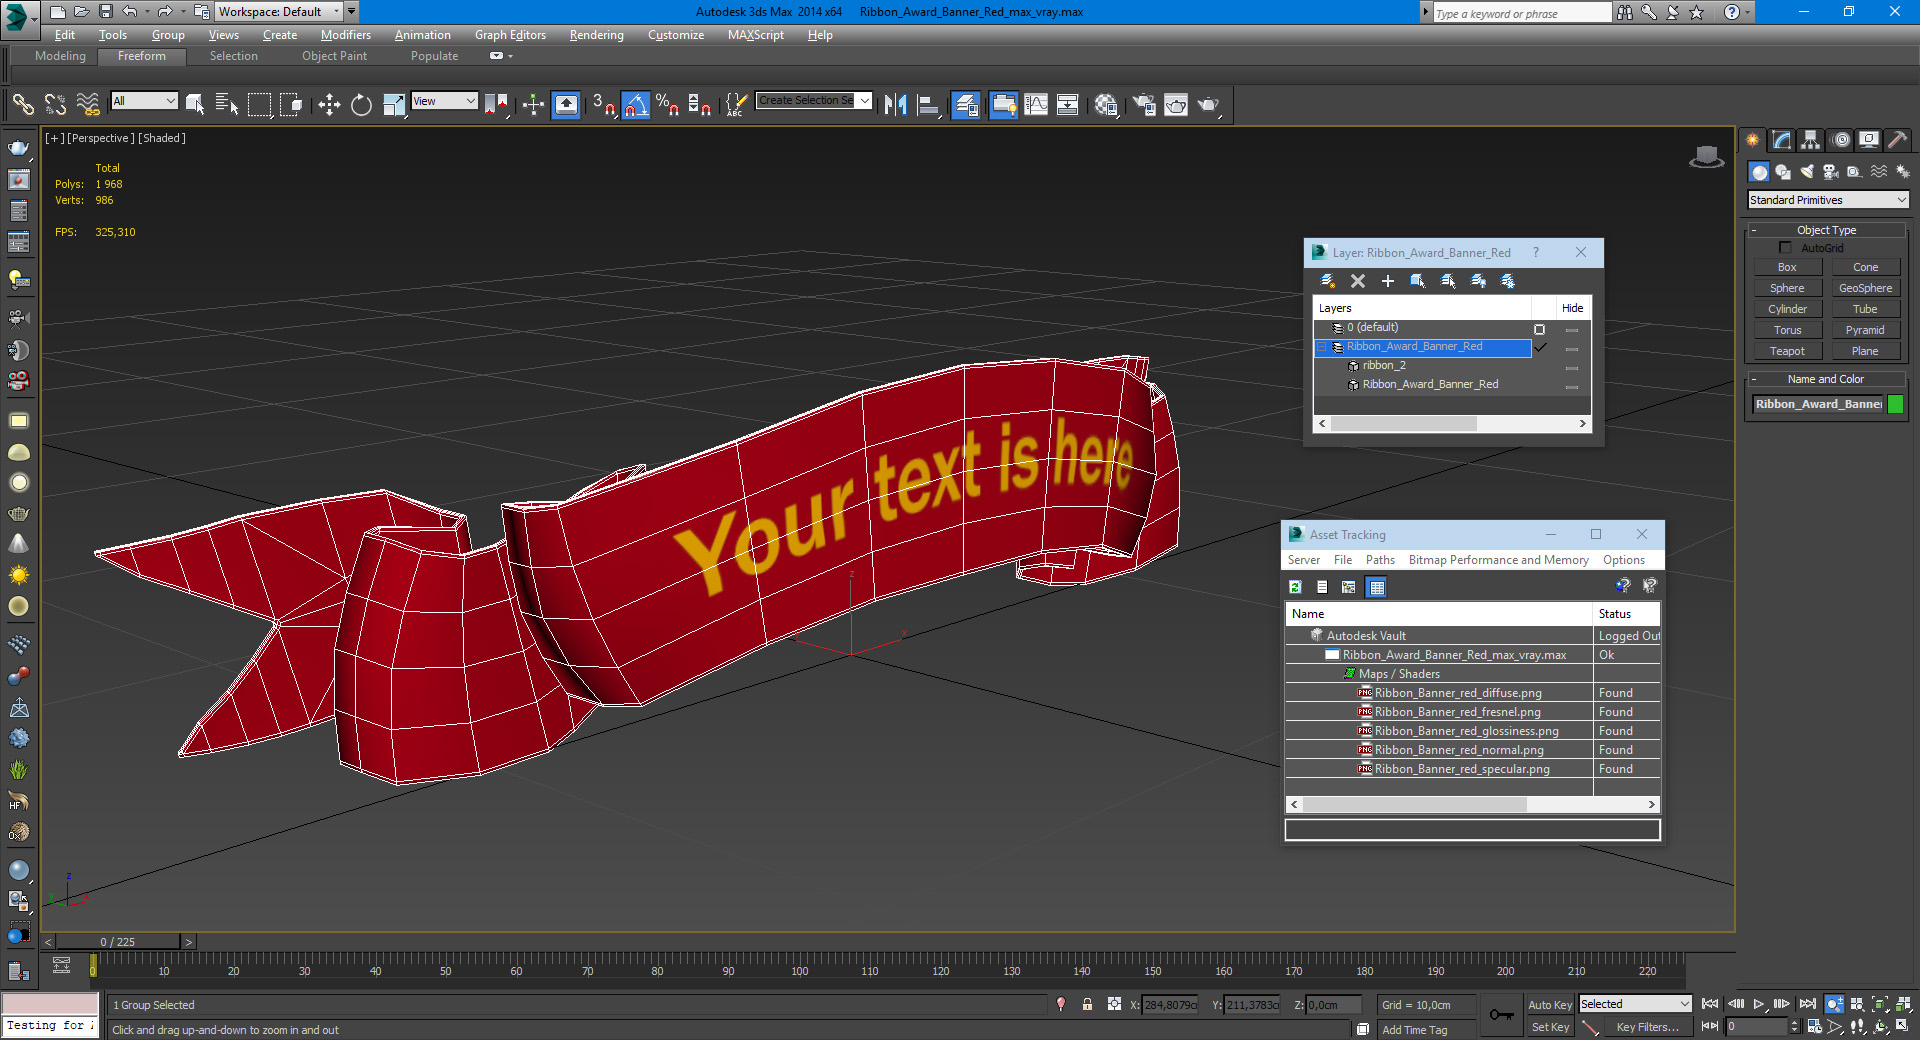
Task: Click the green object color swatch
Action: (x=1895, y=404)
